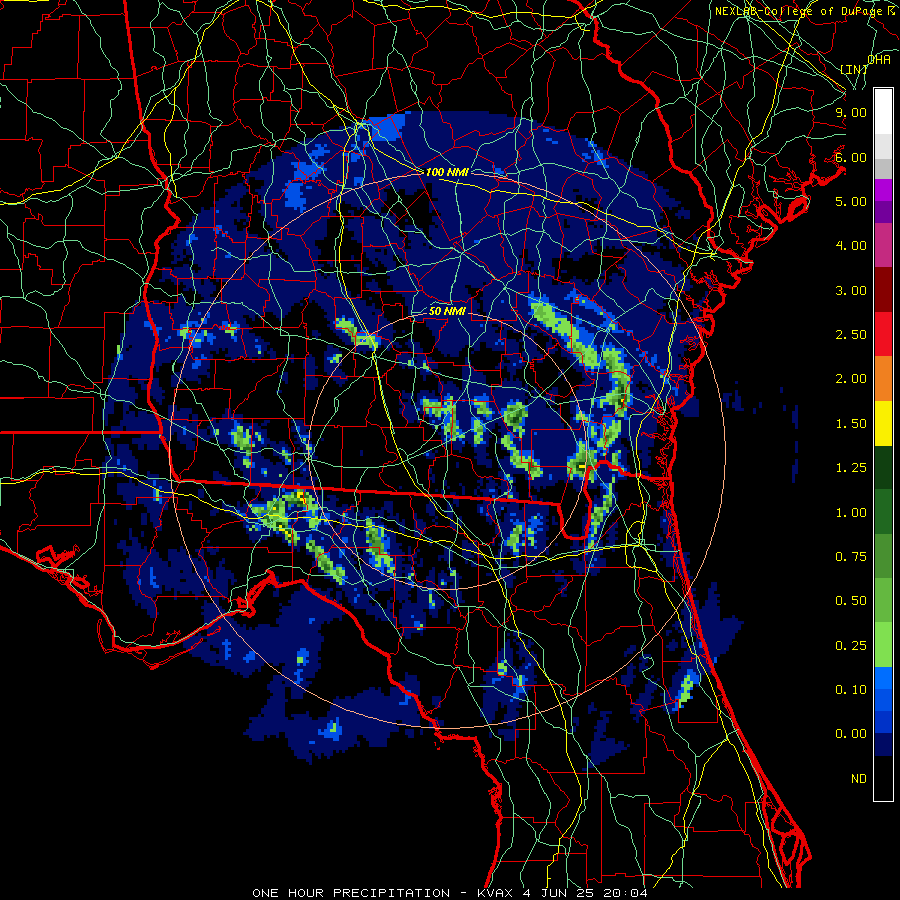
Task: Click the magenta swatch beside 5.00
Action: (x=883, y=190)
